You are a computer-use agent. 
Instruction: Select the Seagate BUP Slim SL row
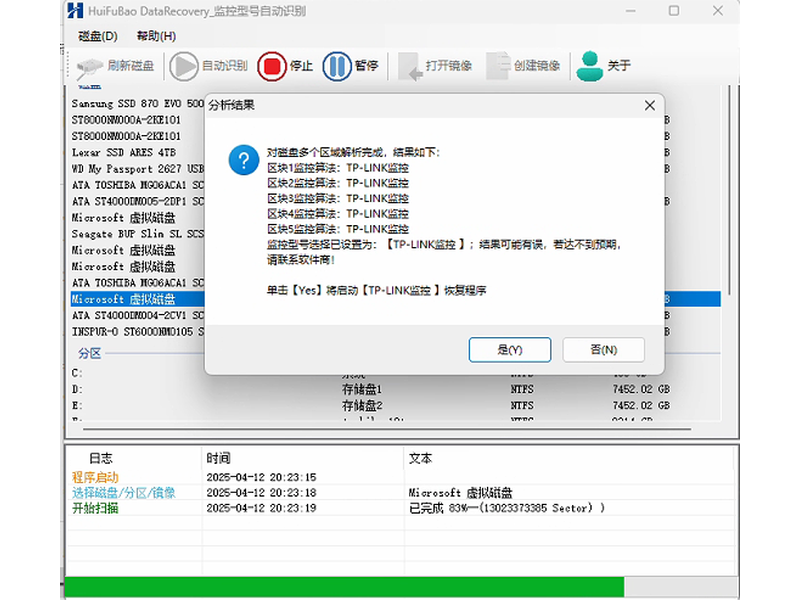pyautogui.click(x=138, y=234)
